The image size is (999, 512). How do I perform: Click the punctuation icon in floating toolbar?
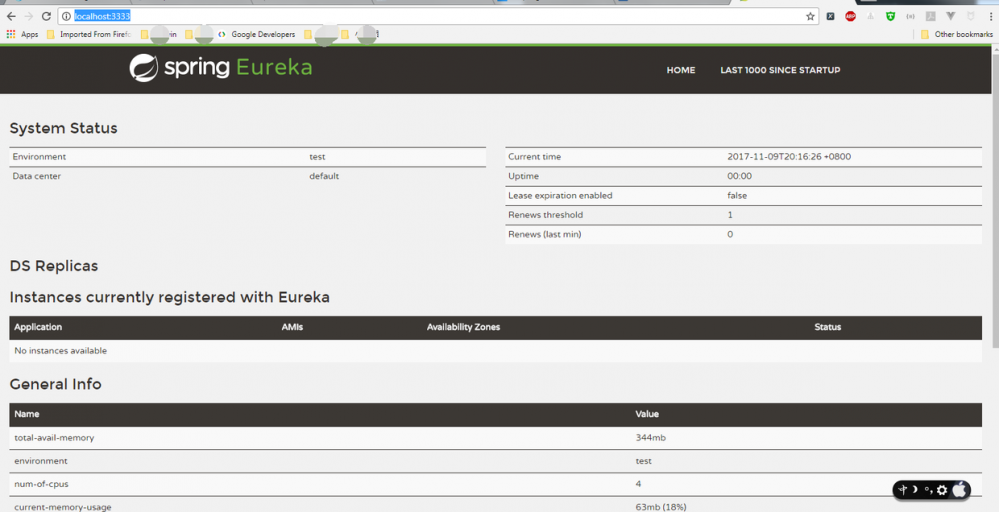point(928,490)
